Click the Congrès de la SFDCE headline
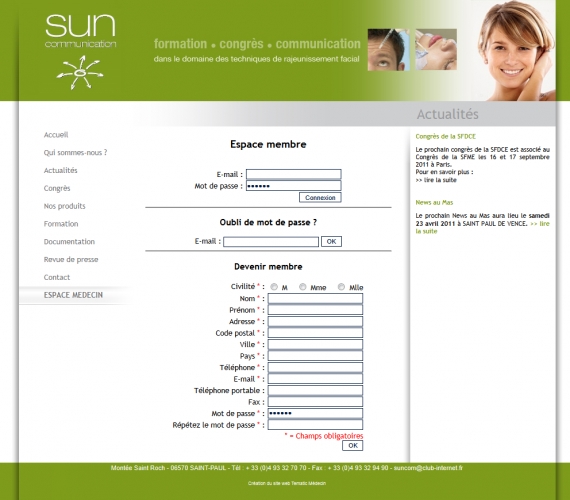This screenshot has width=570, height=500. coord(445,136)
